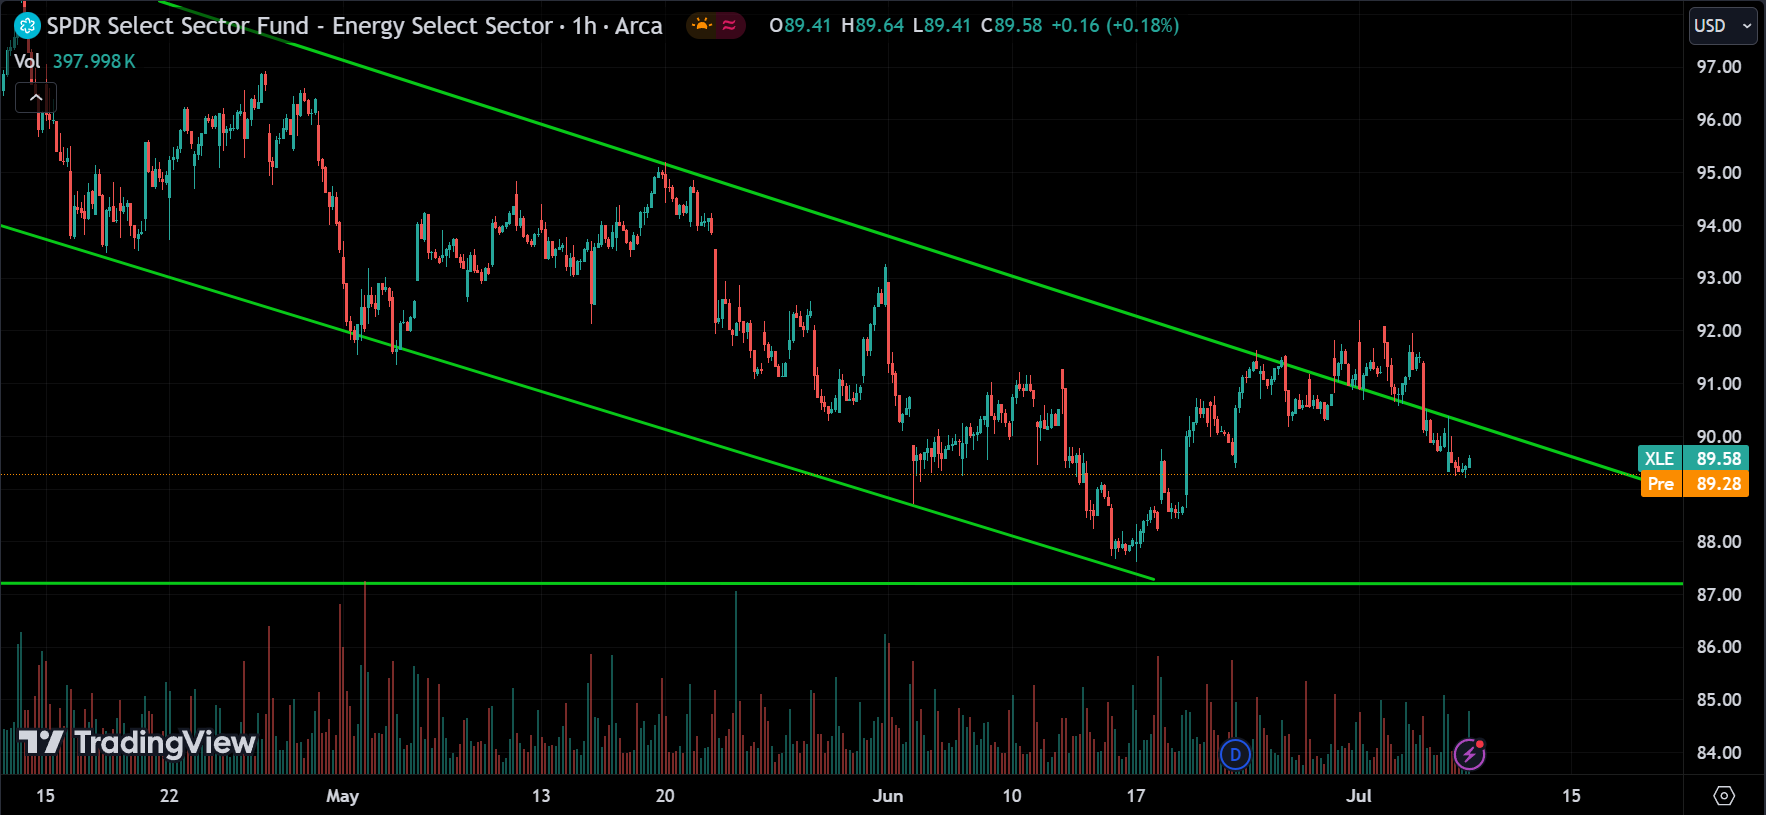Click the 84.00 price axis label
The height and width of the screenshot is (815, 1766).
pos(1719,753)
